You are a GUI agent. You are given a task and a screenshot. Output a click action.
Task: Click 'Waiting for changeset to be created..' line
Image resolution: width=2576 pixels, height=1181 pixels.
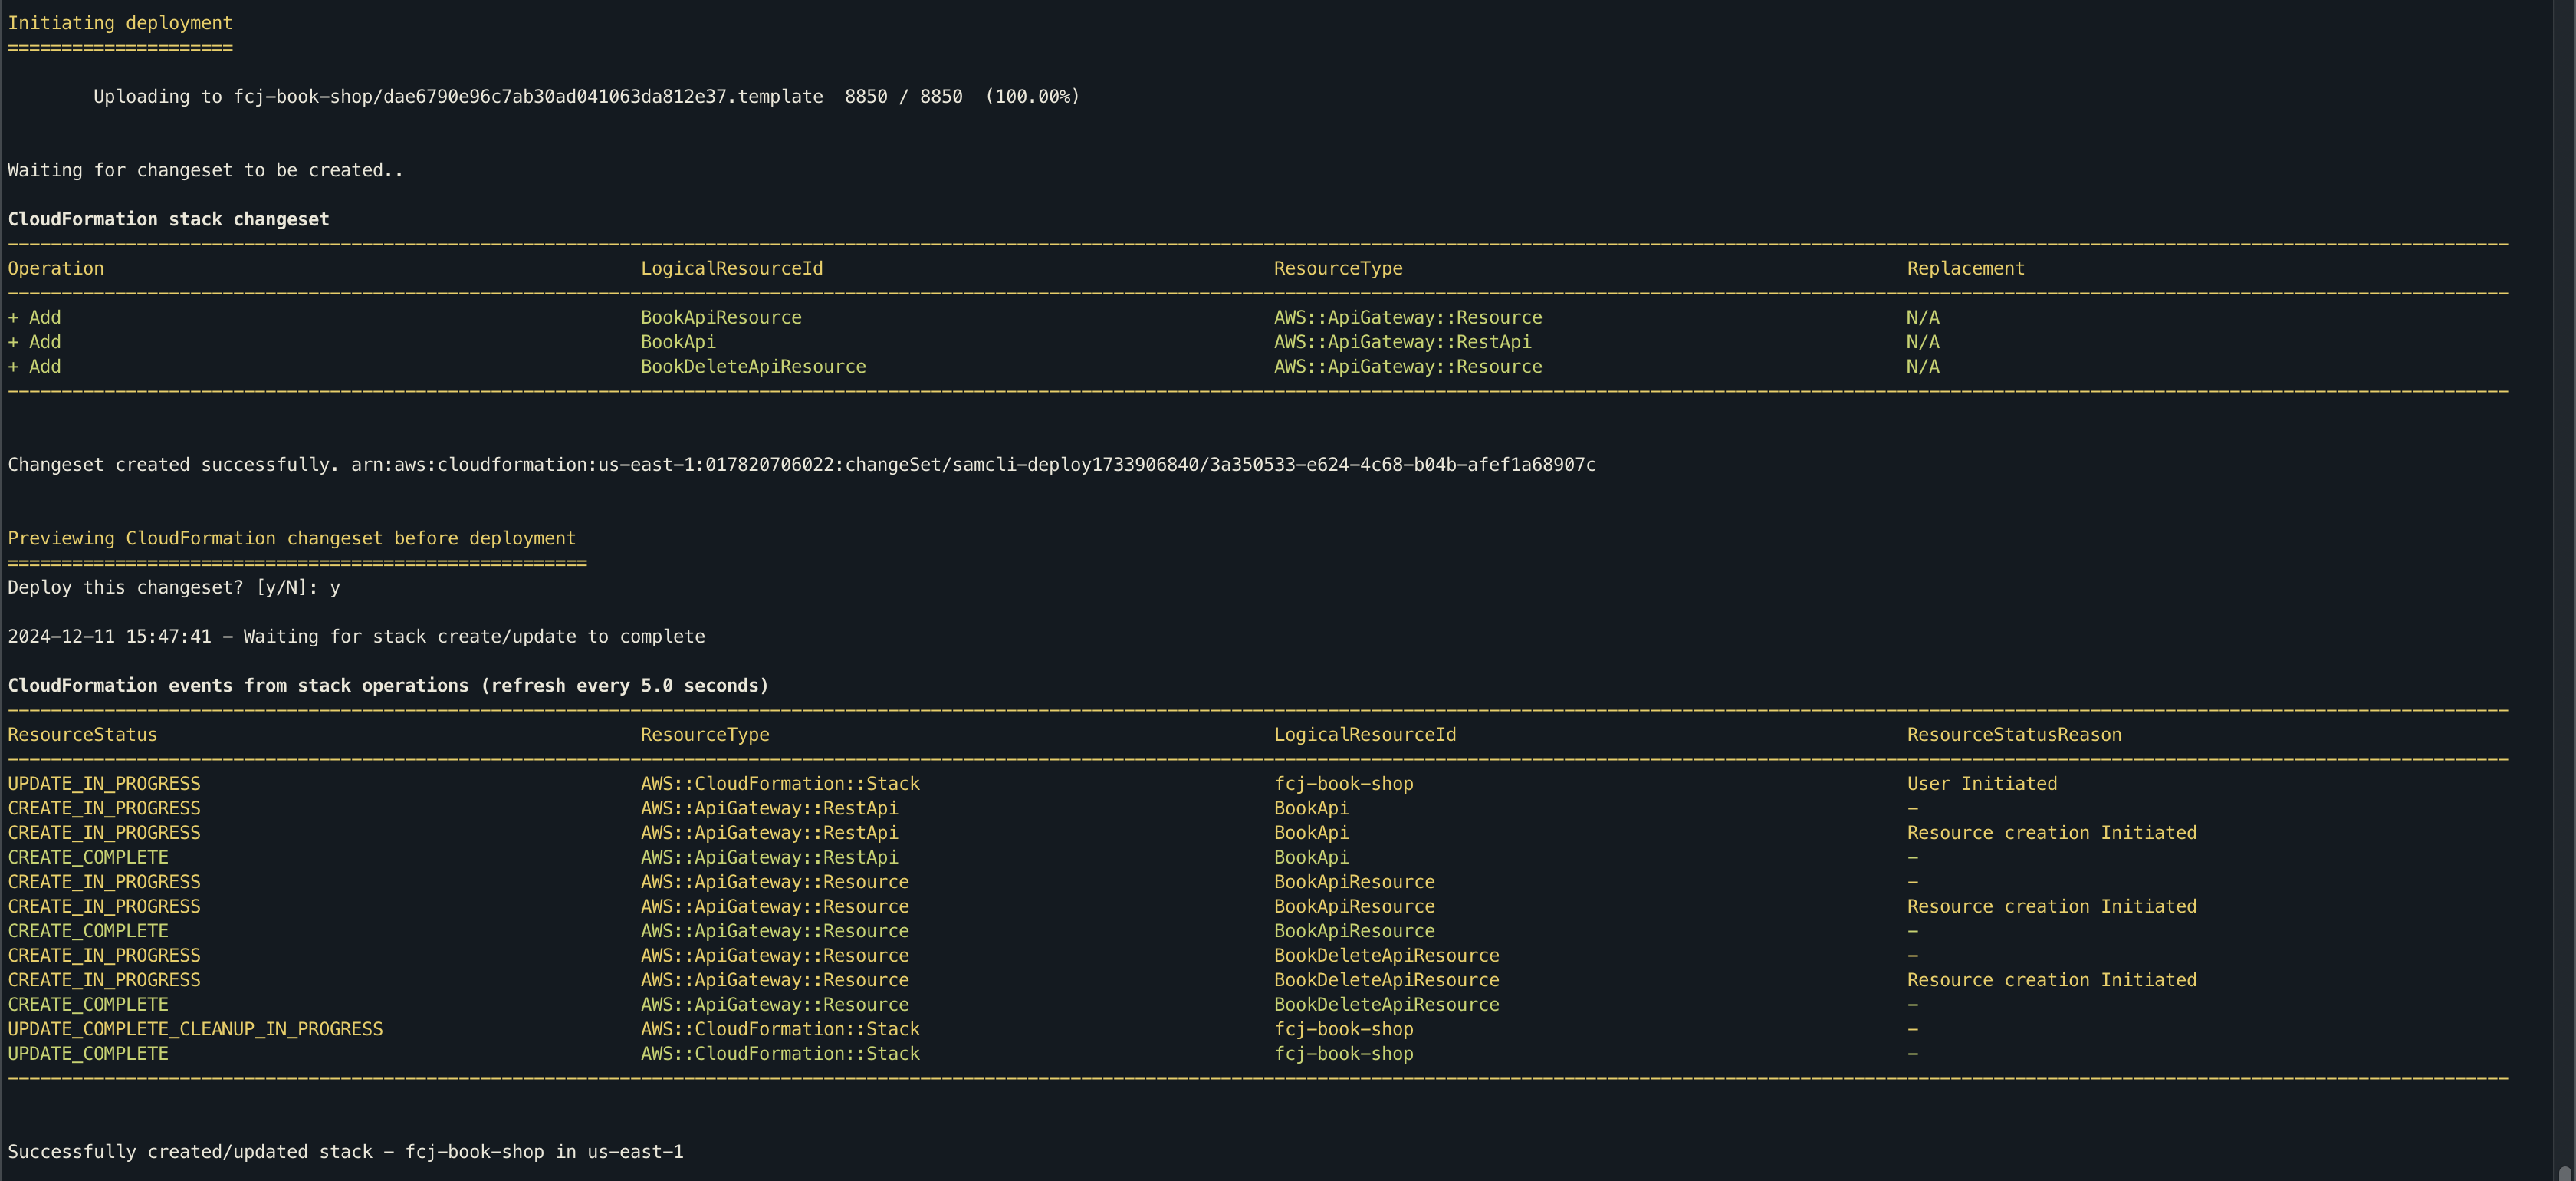click(x=206, y=170)
